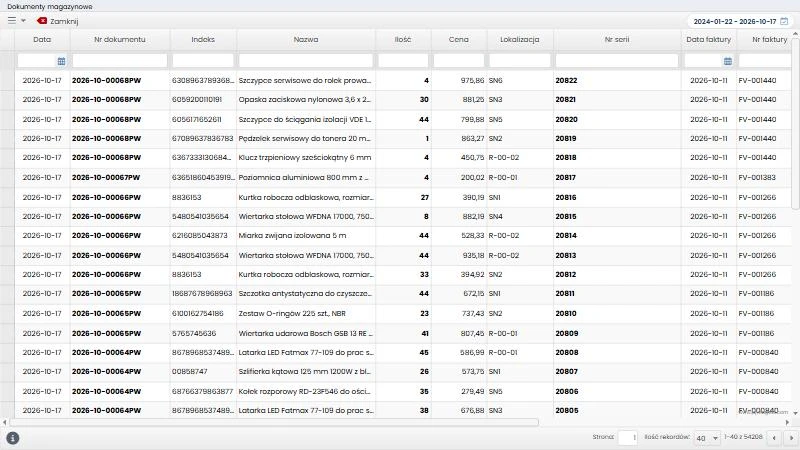Viewport: 800px width, 450px height.
Task: Click the Nr dokumentu filter field
Action: pyautogui.click(x=119, y=61)
